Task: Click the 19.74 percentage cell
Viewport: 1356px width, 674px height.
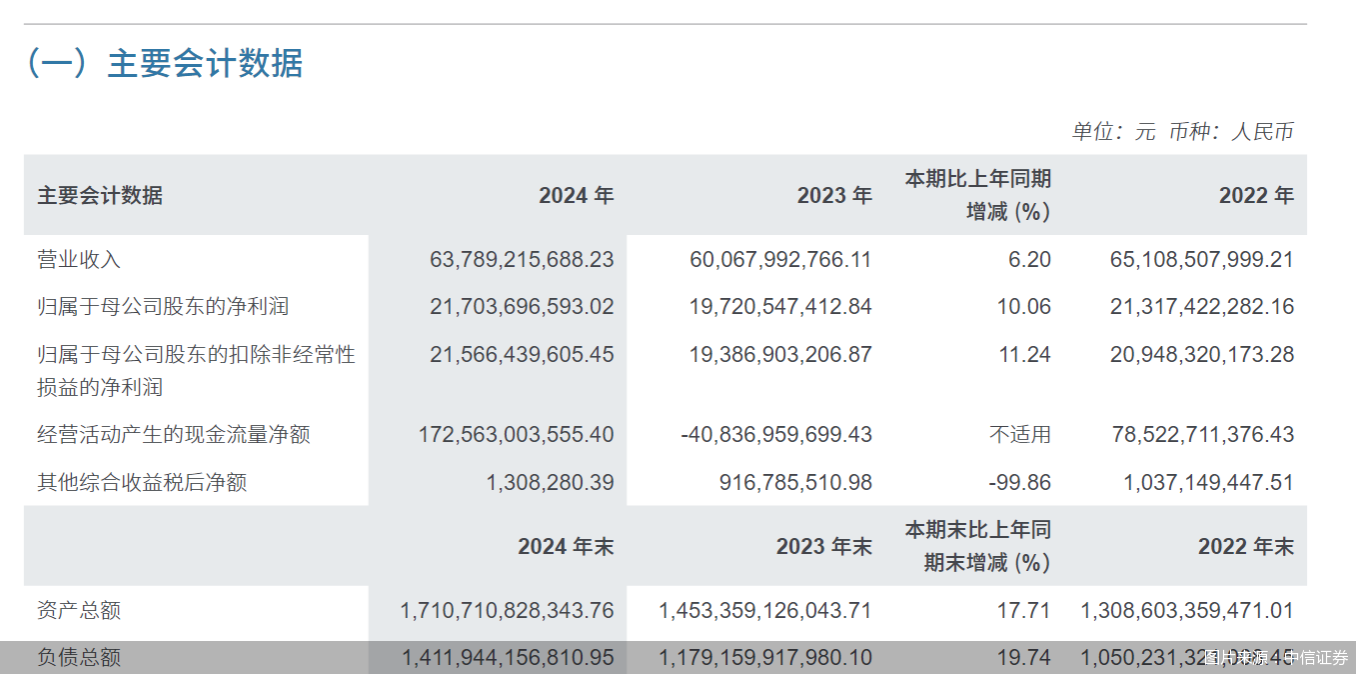Action: [x=1024, y=657]
